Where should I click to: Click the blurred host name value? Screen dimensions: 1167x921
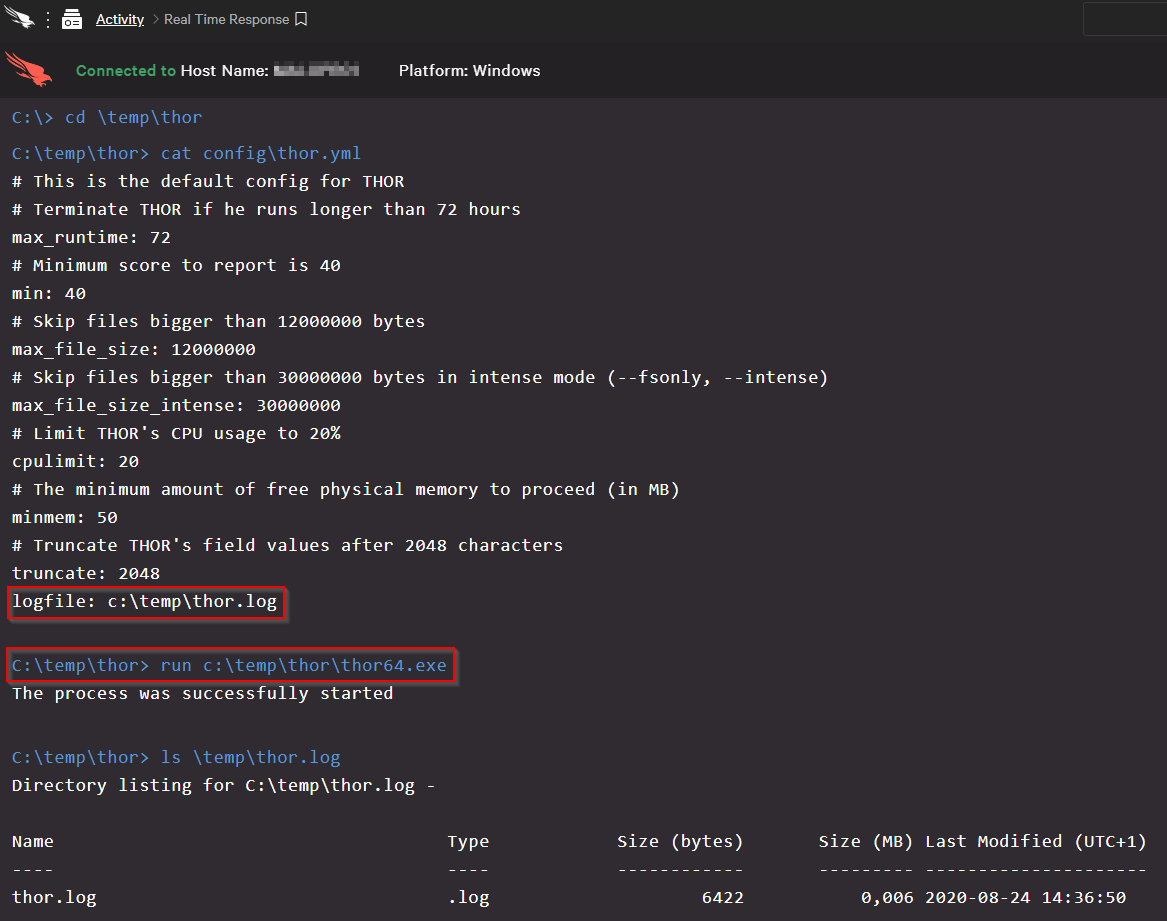(315, 70)
